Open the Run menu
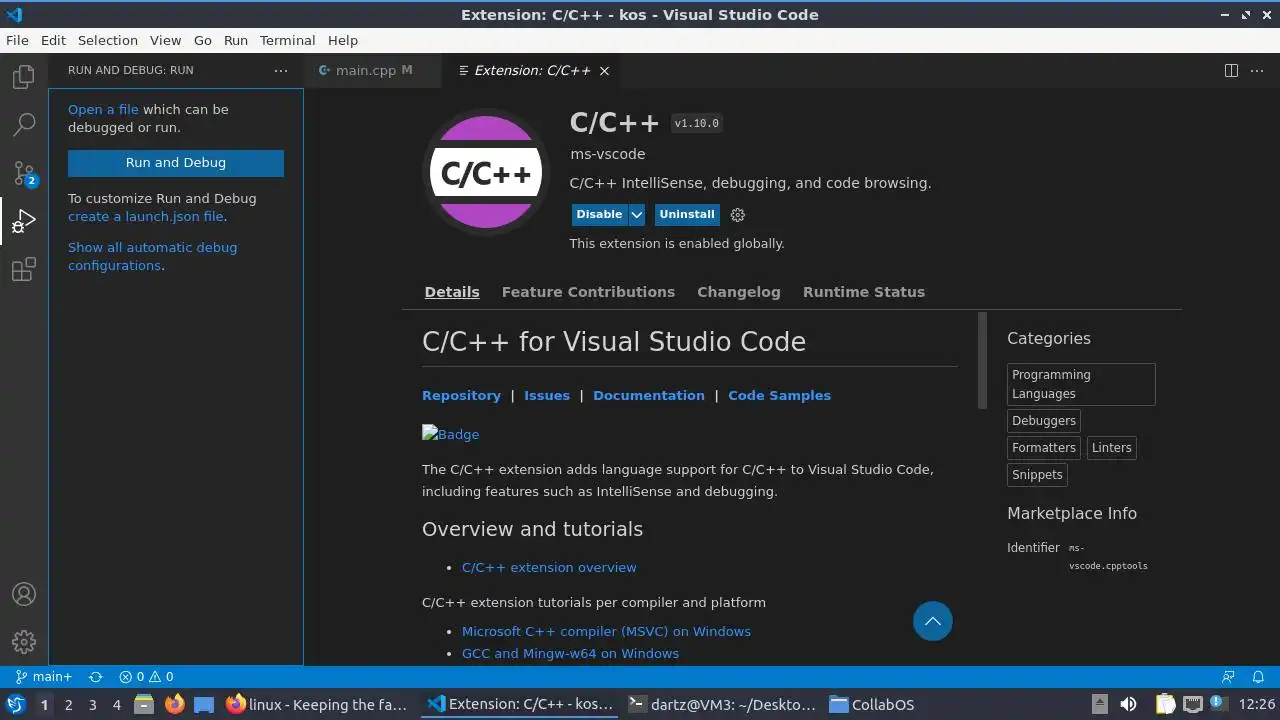 tap(236, 40)
